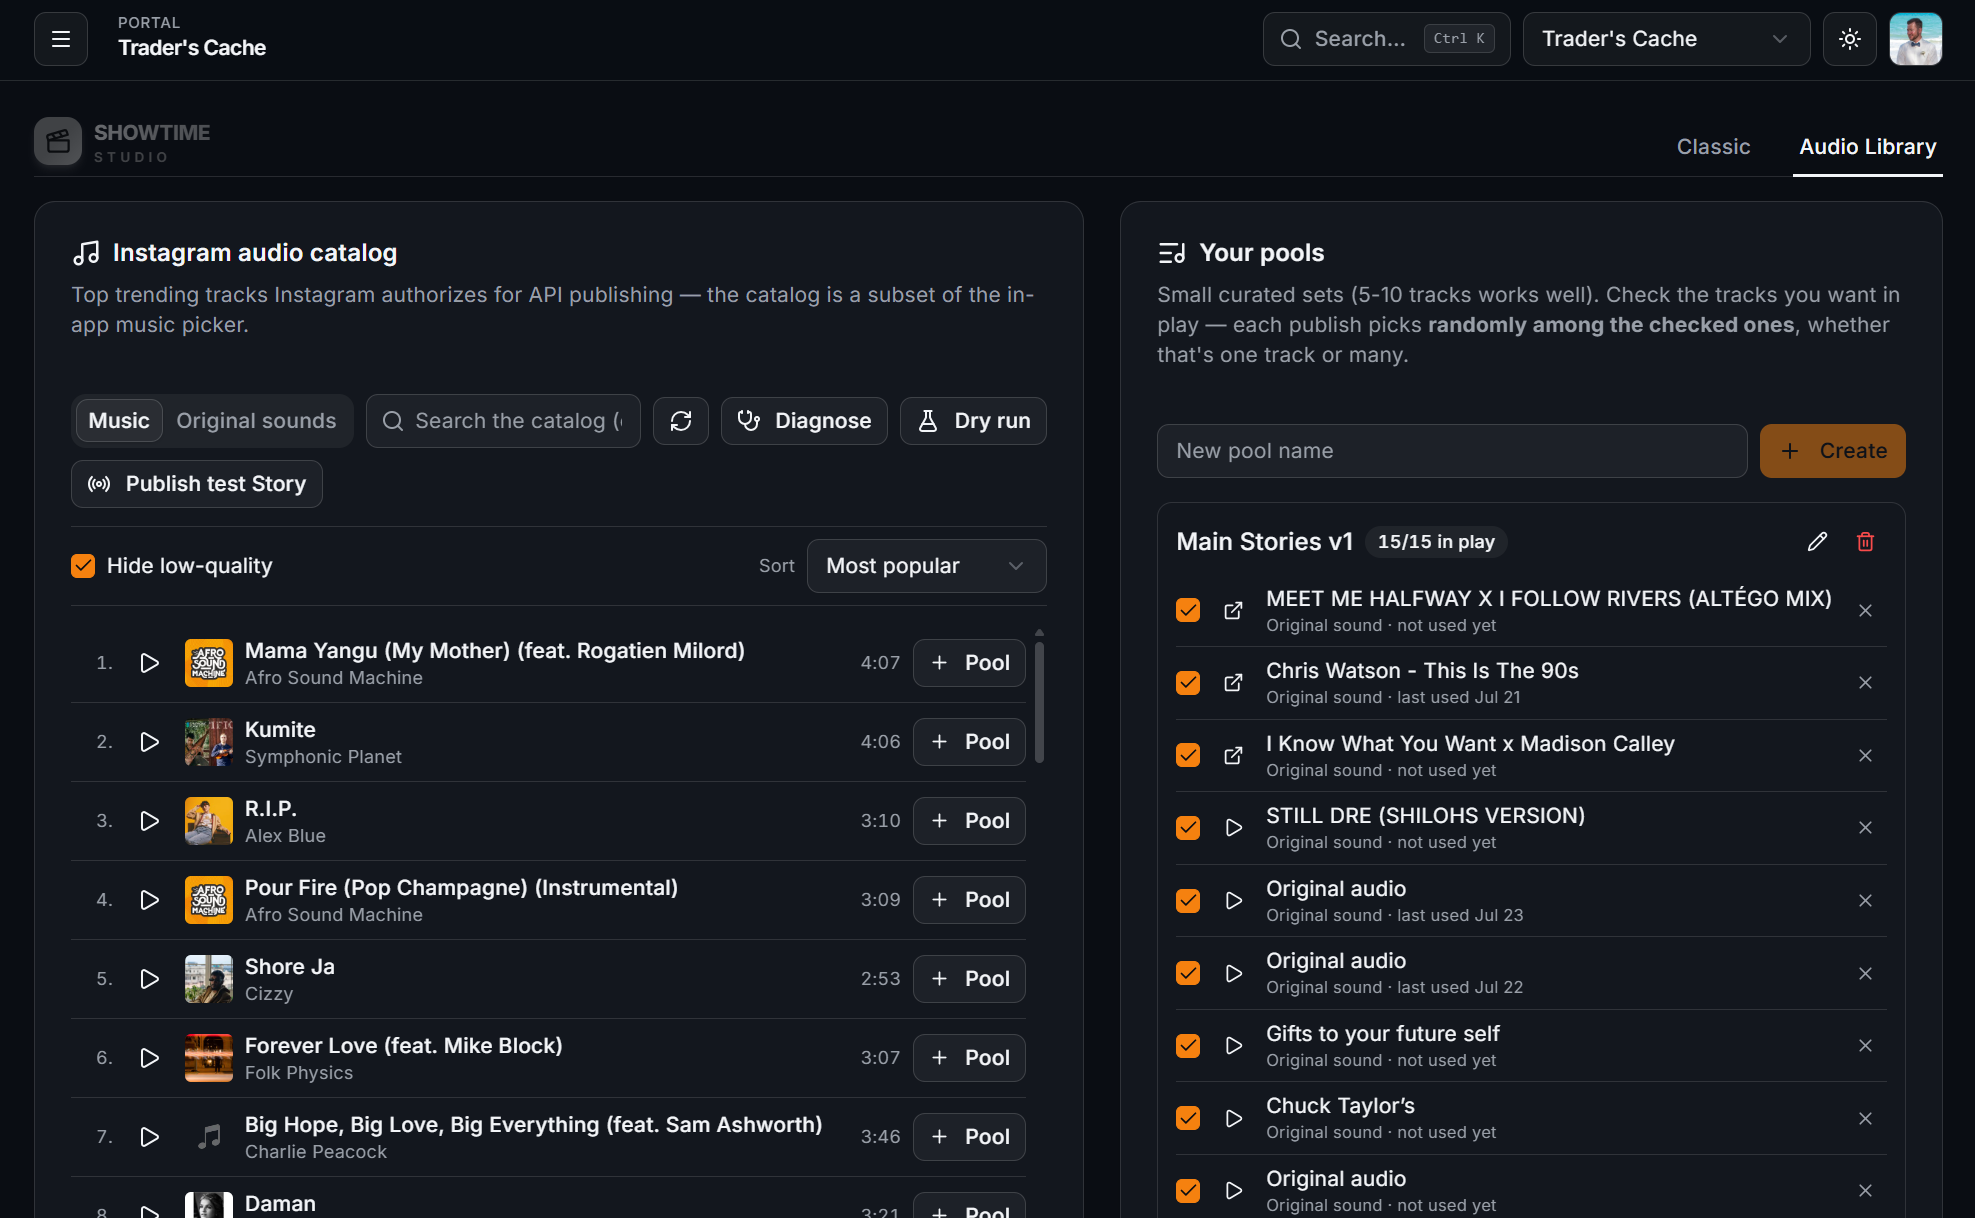Play R.I.P. track preview
This screenshot has height=1218, width=1975.
(x=149, y=821)
